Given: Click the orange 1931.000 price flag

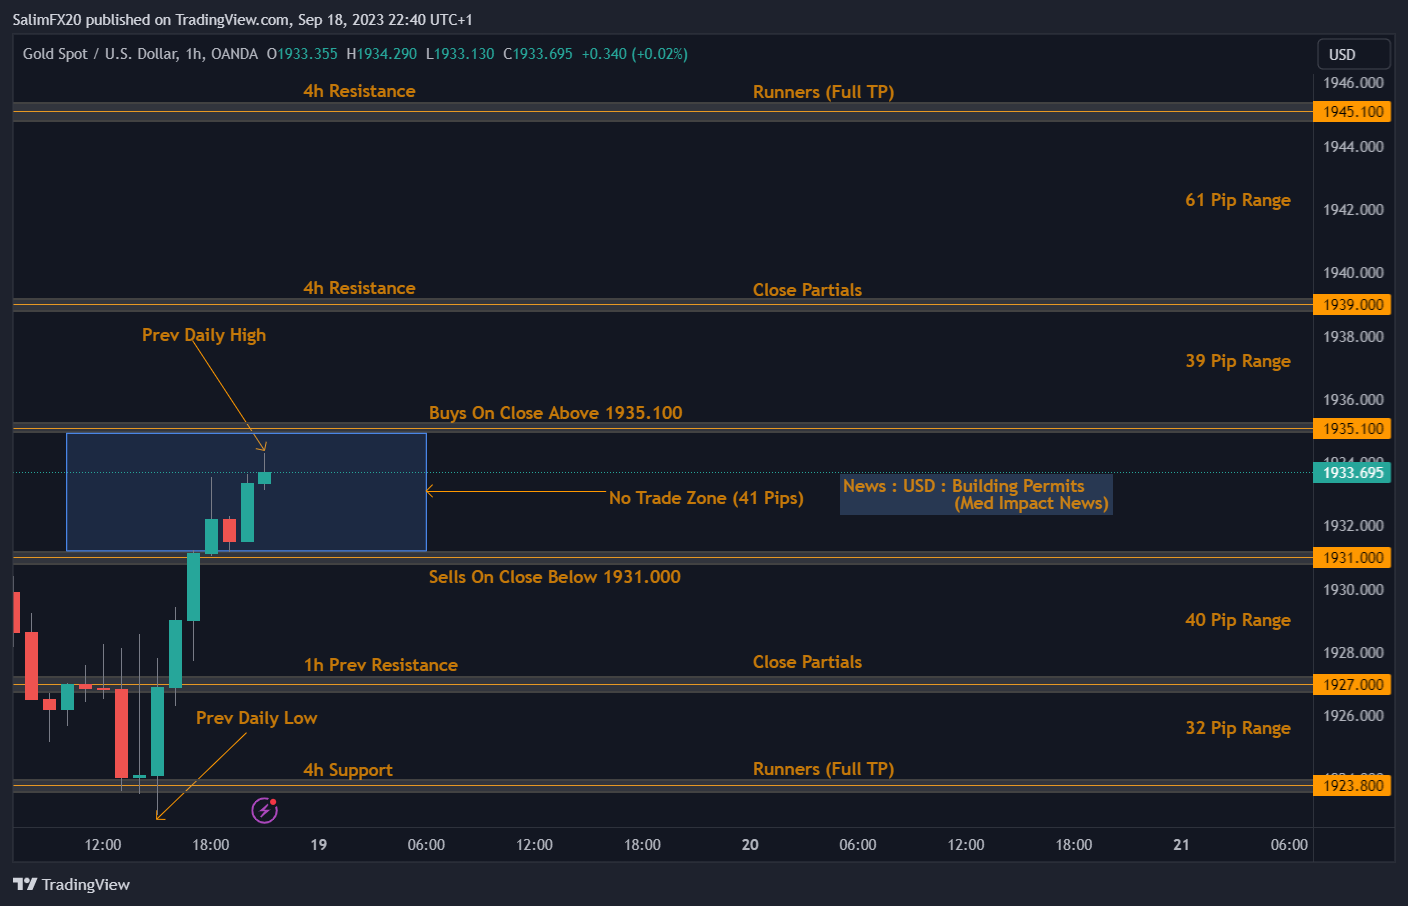Looking at the screenshot, I should [1351, 557].
